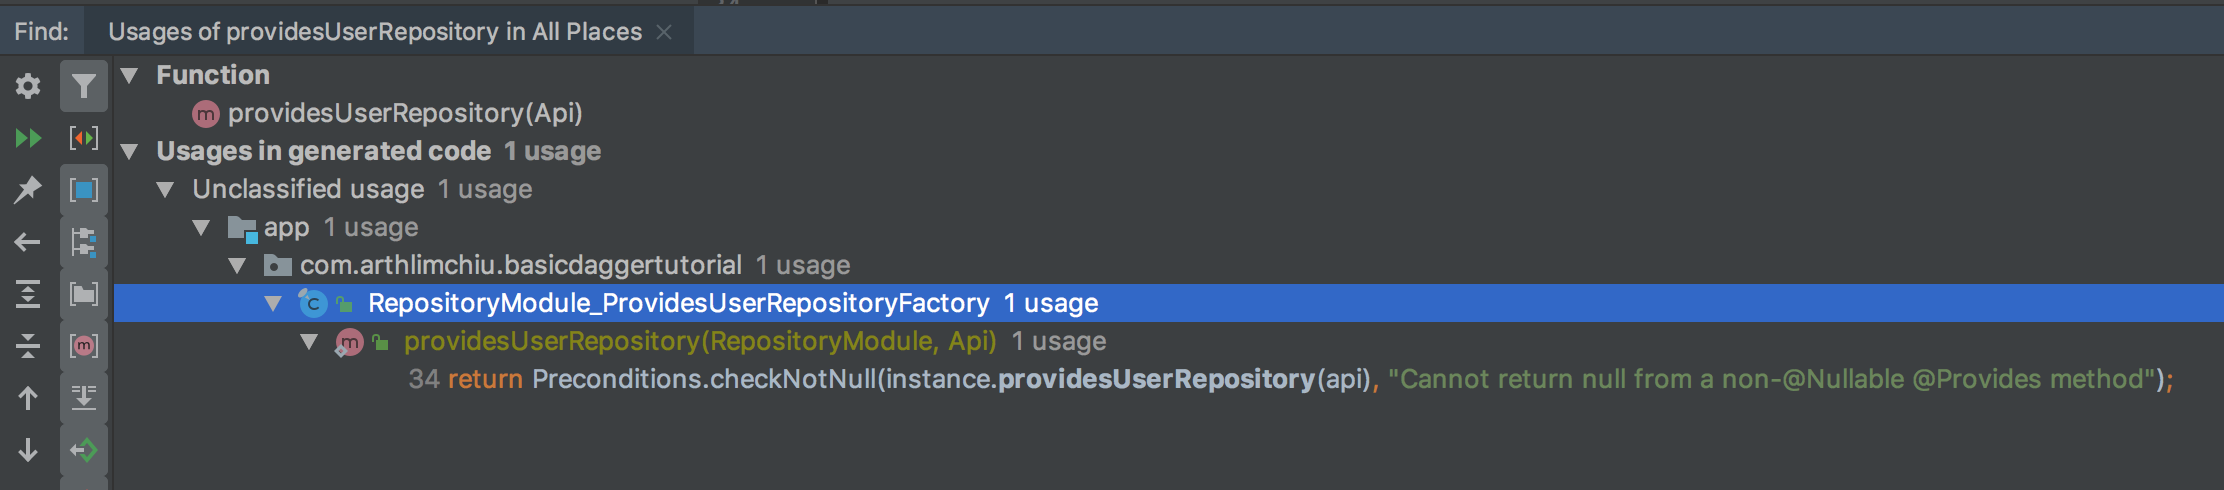The image size is (2224, 490).
Task: Click the green Rerun double-arrow icon
Action: (28, 138)
